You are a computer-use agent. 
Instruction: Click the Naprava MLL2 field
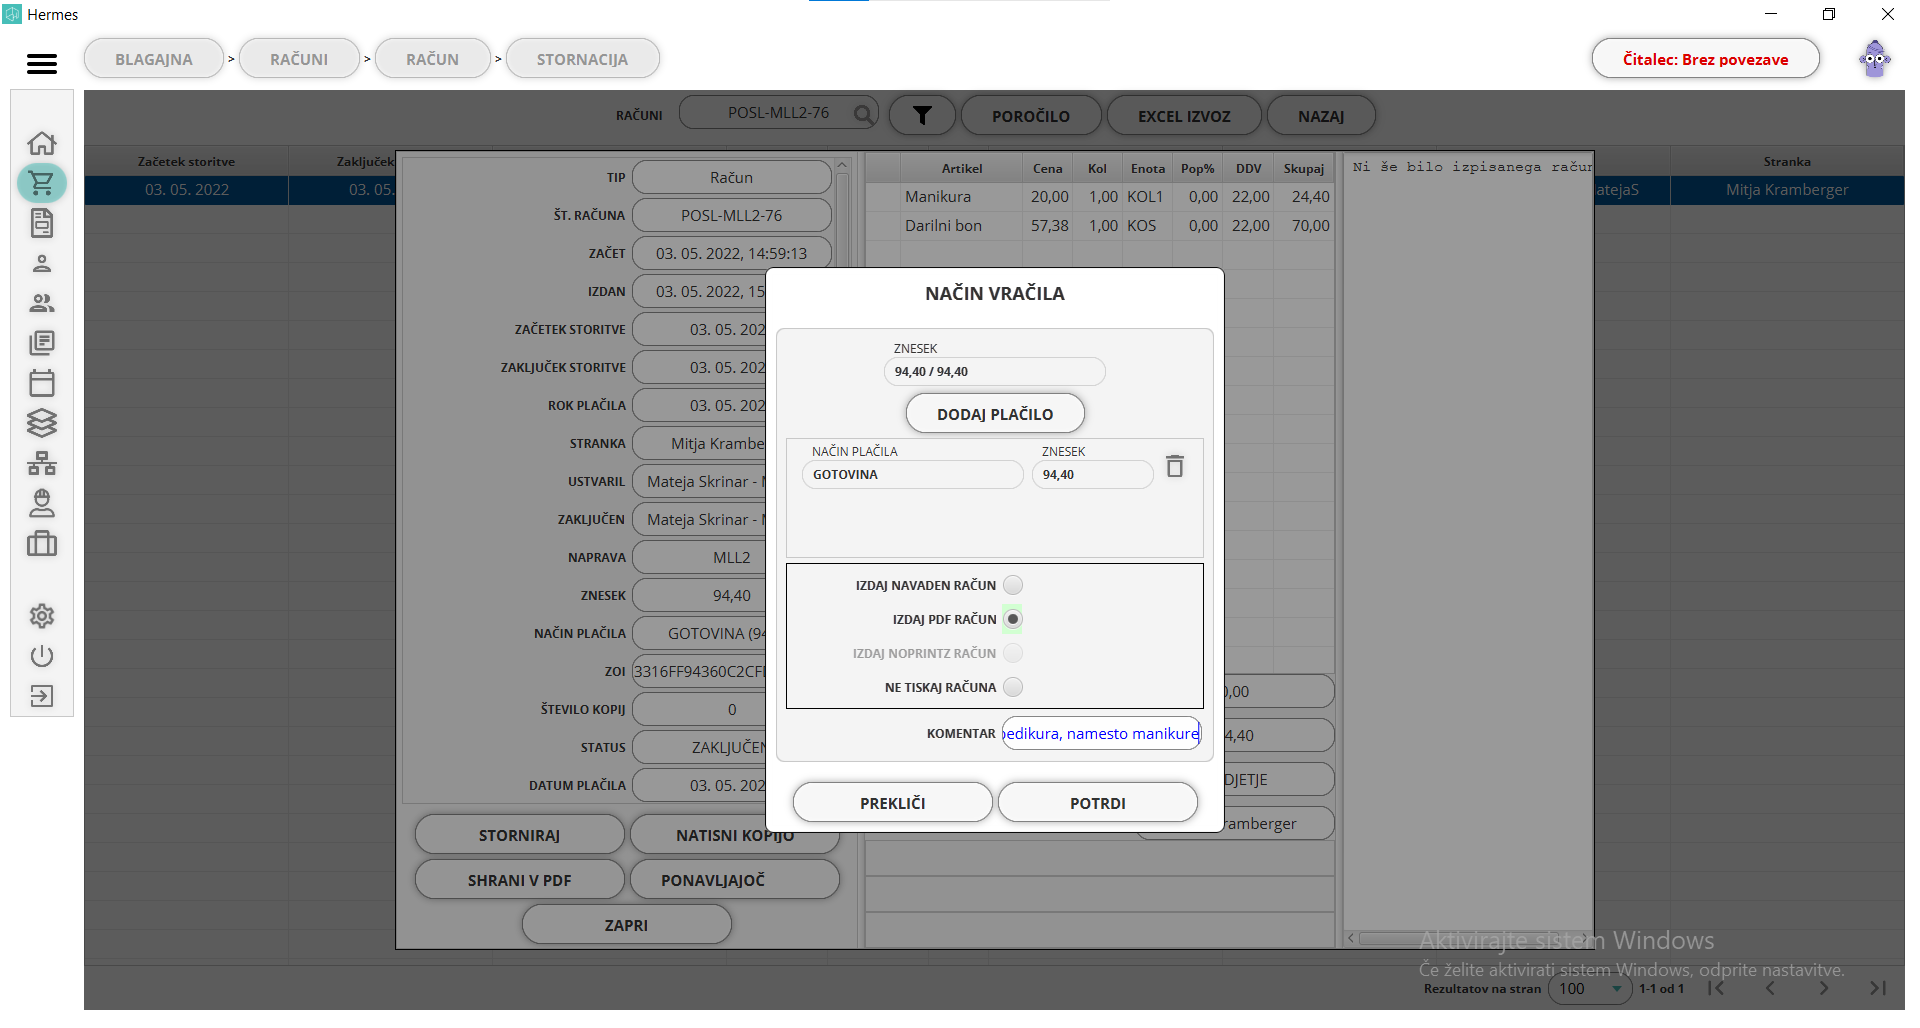pos(699,557)
